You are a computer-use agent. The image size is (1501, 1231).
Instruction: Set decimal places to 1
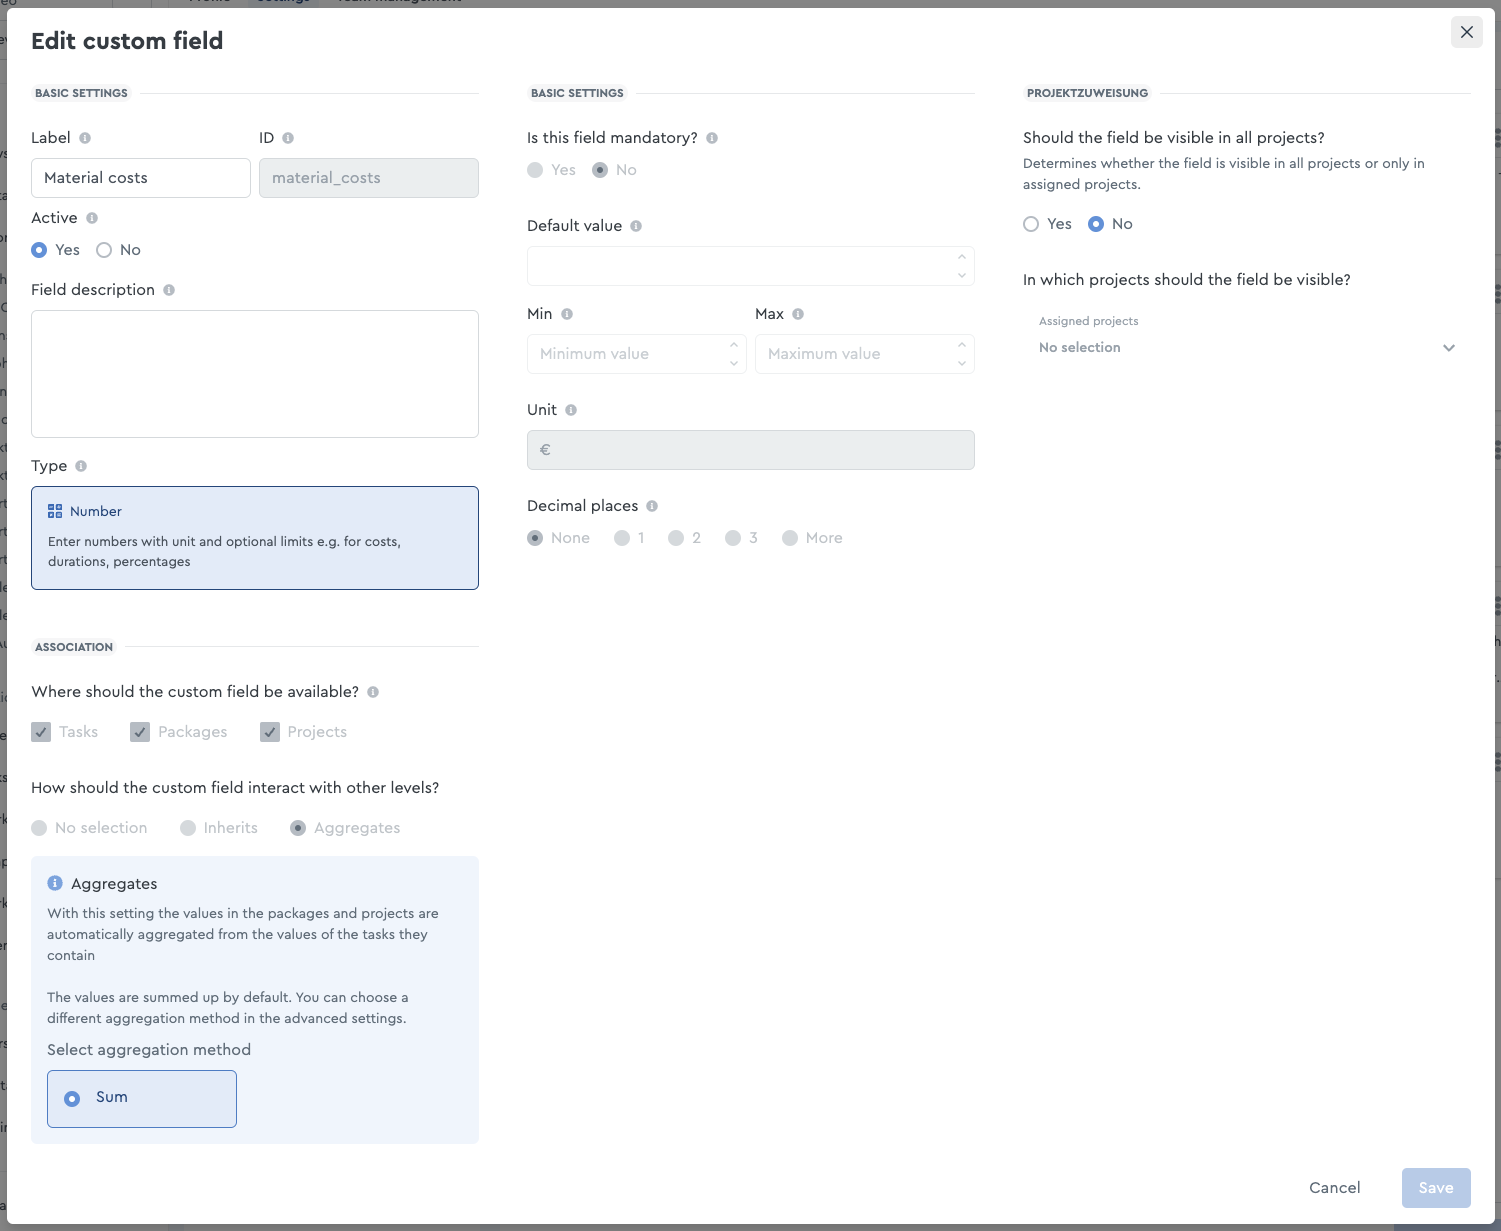[x=622, y=538]
